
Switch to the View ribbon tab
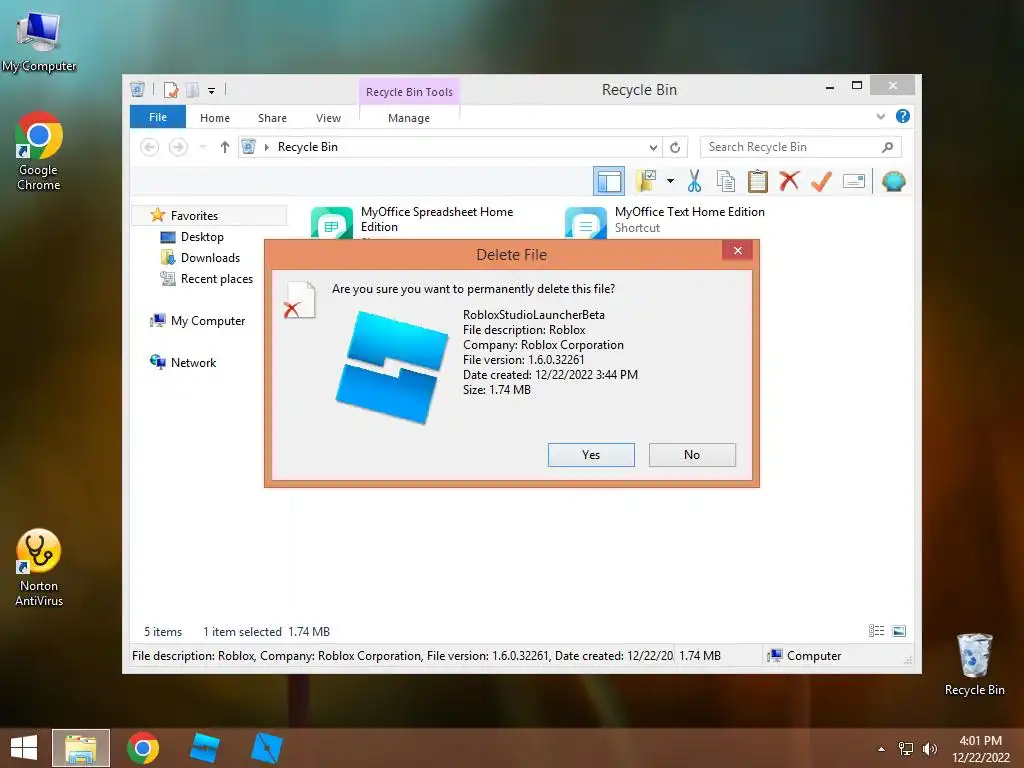pos(328,118)
